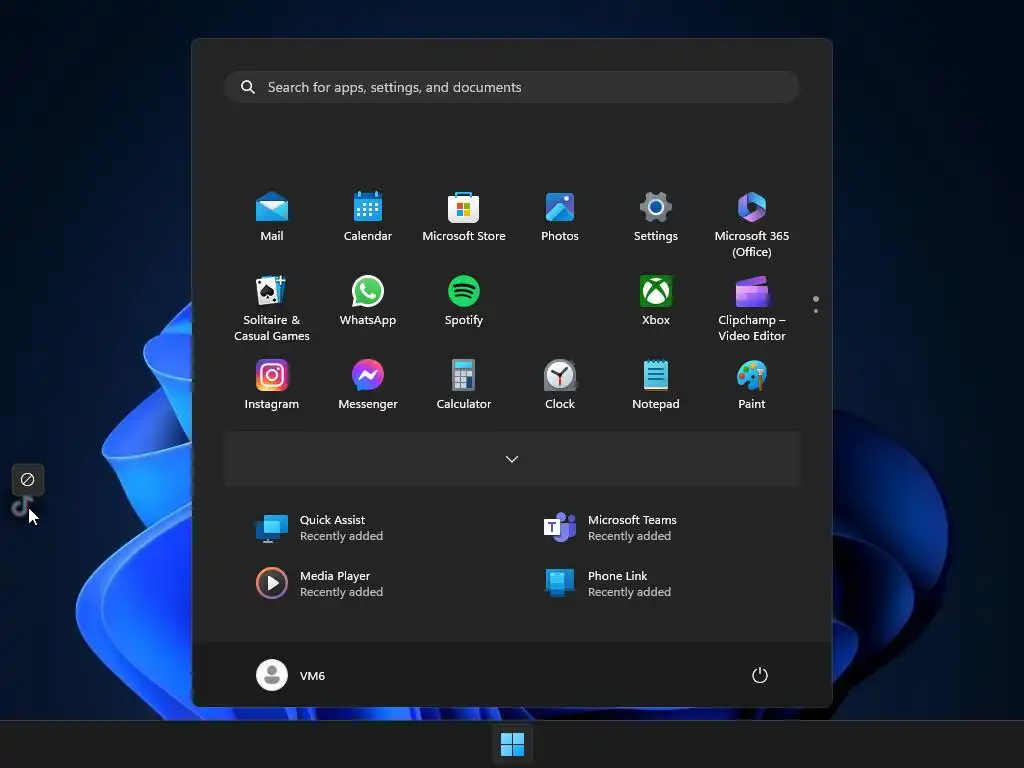Open Microsoft Store
This screenshot has width=1024, height=768.
[x=464, y=217]
